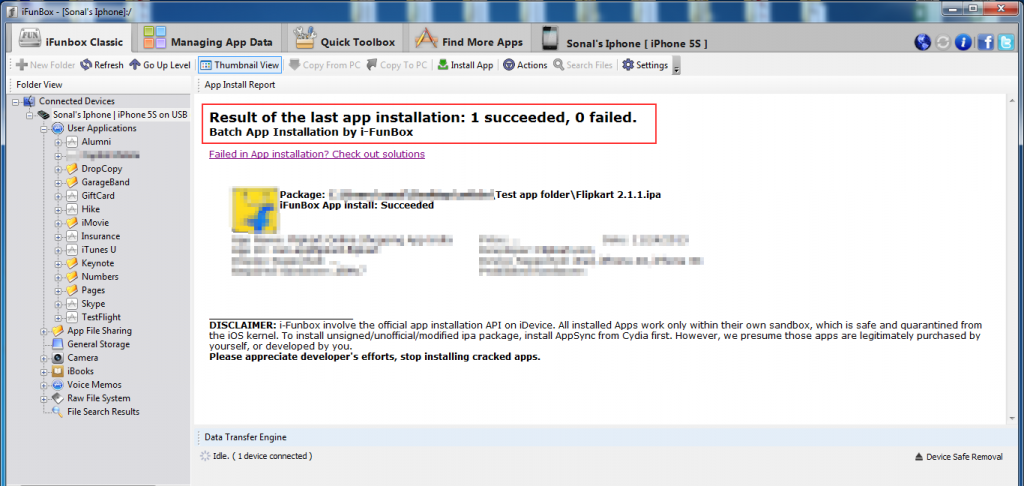Image resolution: width=1024 pixels, height=486 pixels.
Task: Expand the Alumni app node
Action: click(x=58, y=142)
